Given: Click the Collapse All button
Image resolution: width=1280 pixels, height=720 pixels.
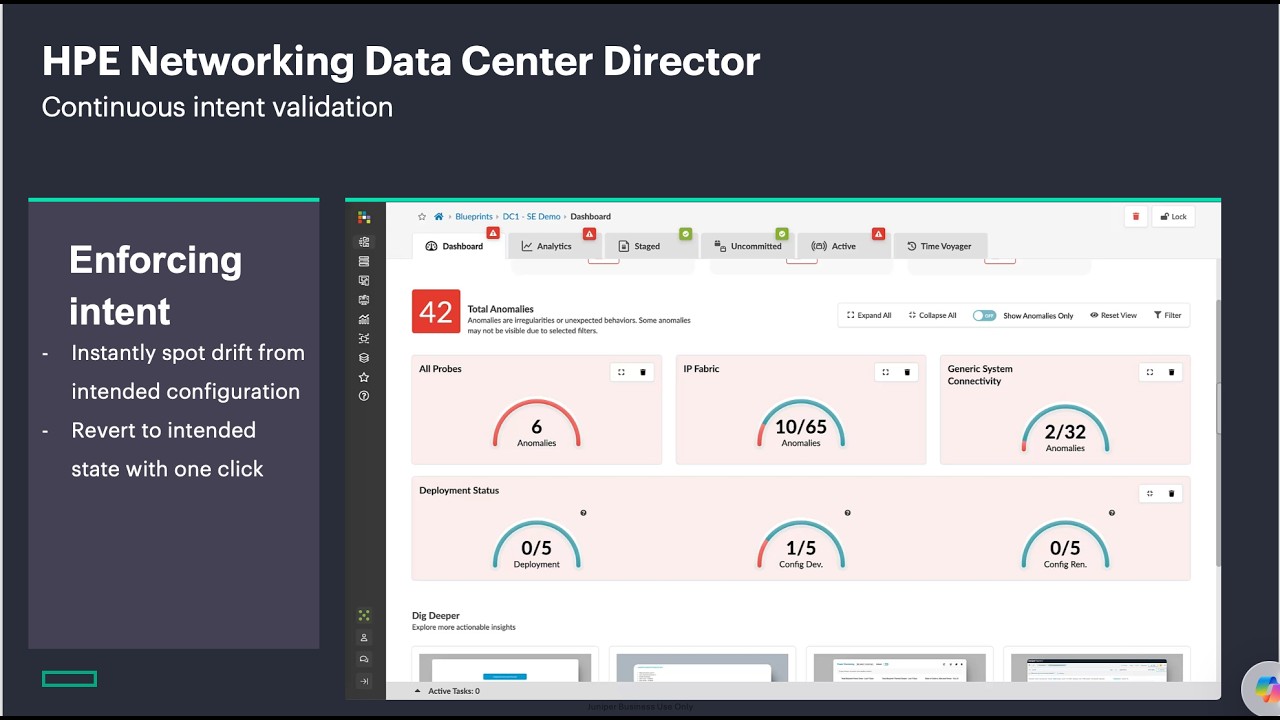Looking at the screenshot, I should tap(932, 315).
